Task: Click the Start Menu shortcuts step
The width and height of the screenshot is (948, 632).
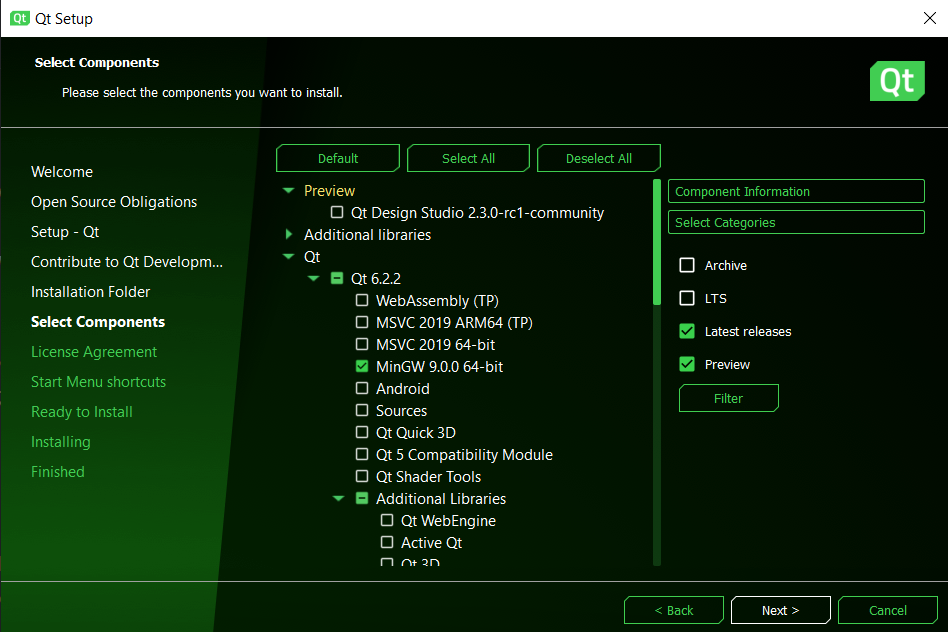Action: (x=99, y=382)
